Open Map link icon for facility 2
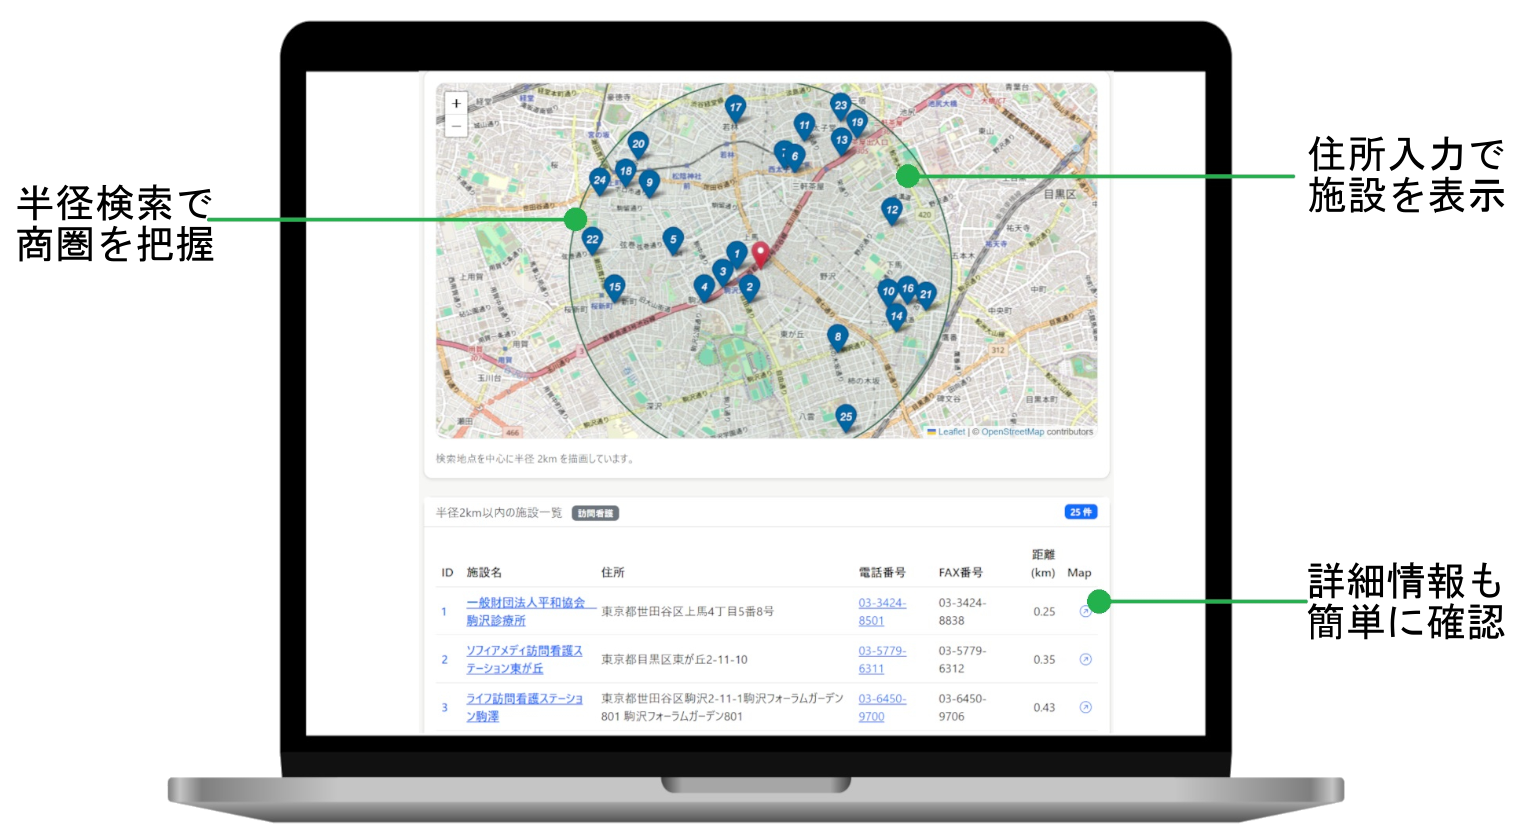Image resolution: width=1514 pixels, height=840 pixels. (x=1085, y=659)
